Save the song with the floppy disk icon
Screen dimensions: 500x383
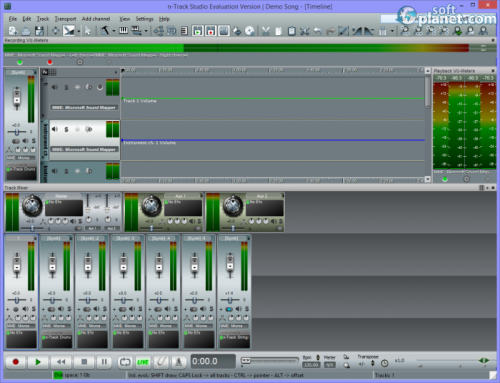point(39,31)
